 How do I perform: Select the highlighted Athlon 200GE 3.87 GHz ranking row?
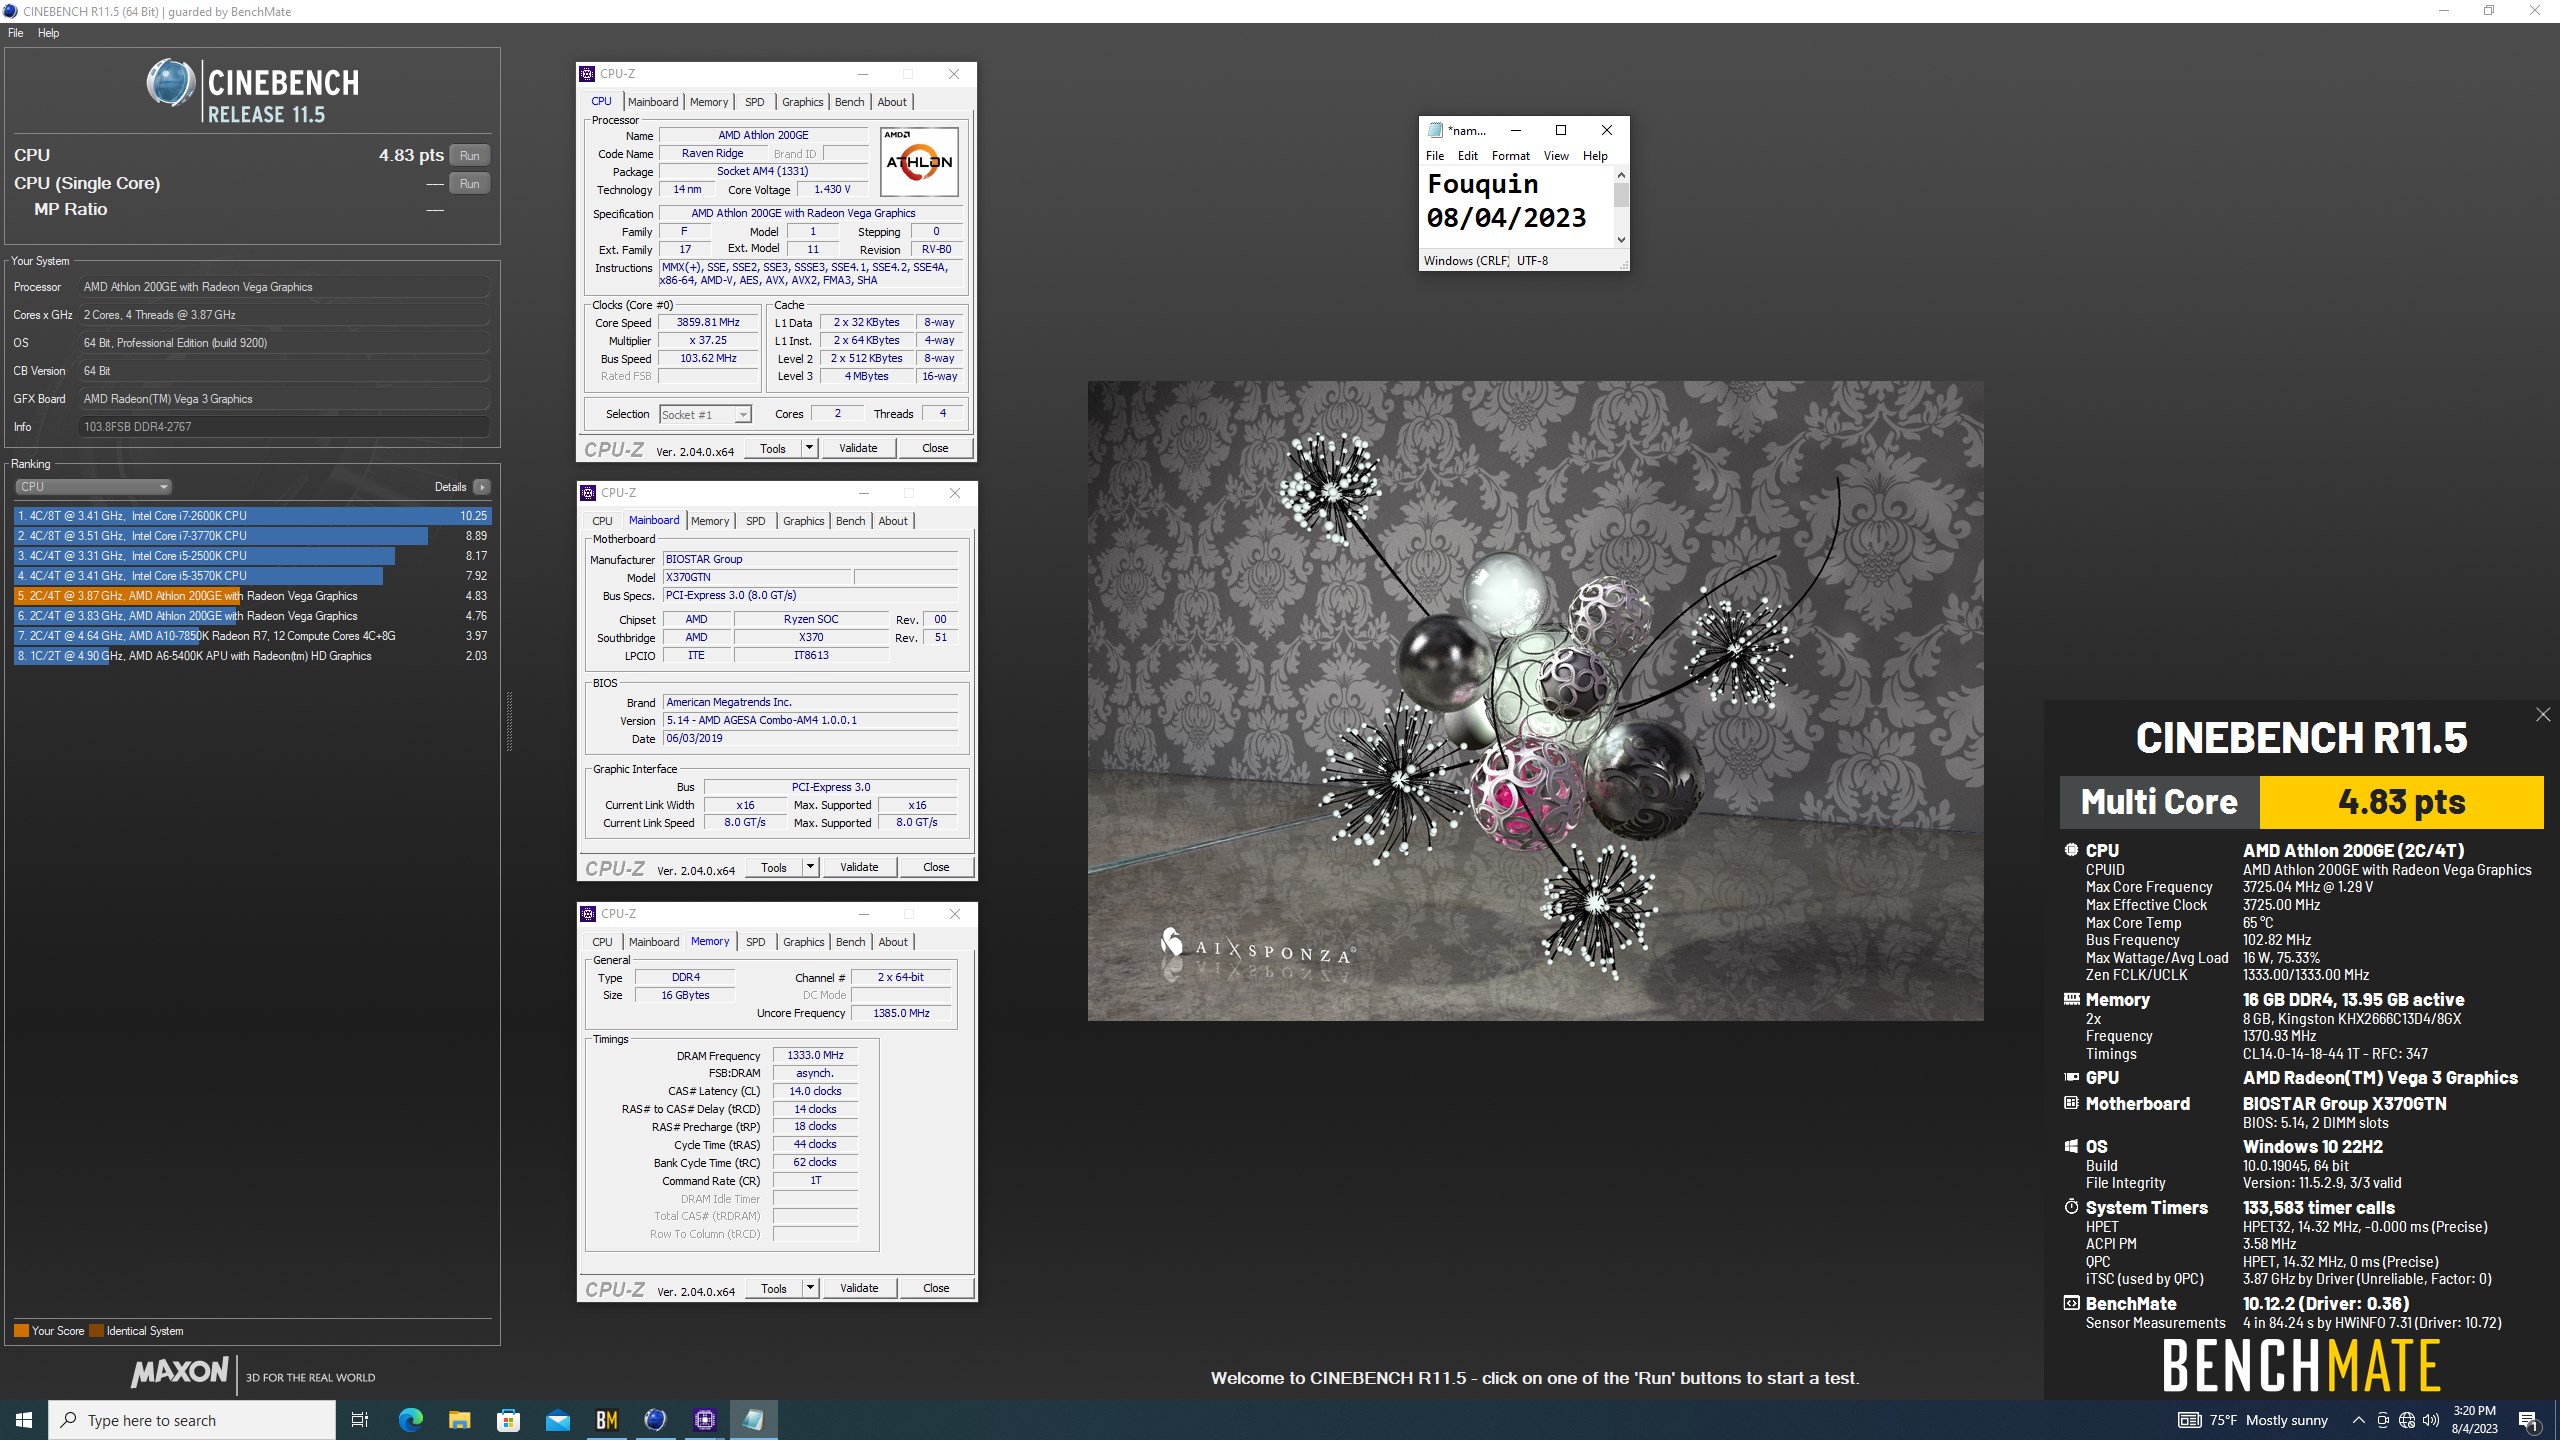point(253,596)
